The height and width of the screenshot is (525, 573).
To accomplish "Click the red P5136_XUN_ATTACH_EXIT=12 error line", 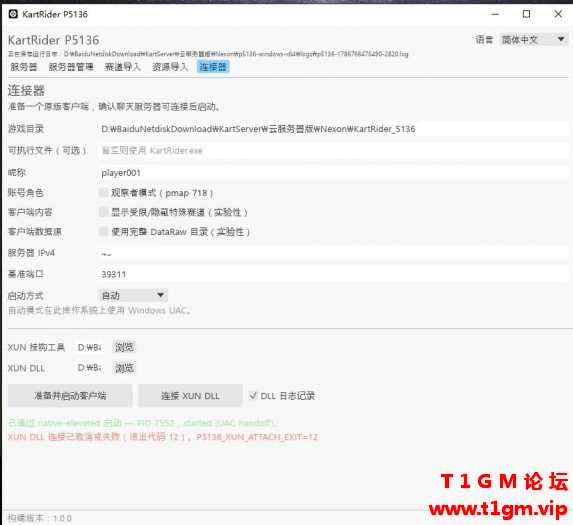I will point(163,437).
